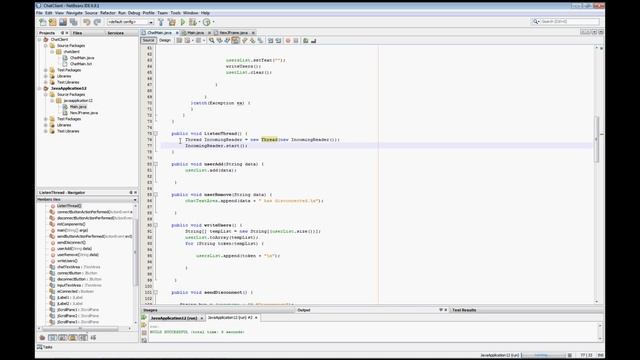The image size is (640, 360).
Task: Open the Profile Main Project dropdown arrow
Action: tap(213, 22)
